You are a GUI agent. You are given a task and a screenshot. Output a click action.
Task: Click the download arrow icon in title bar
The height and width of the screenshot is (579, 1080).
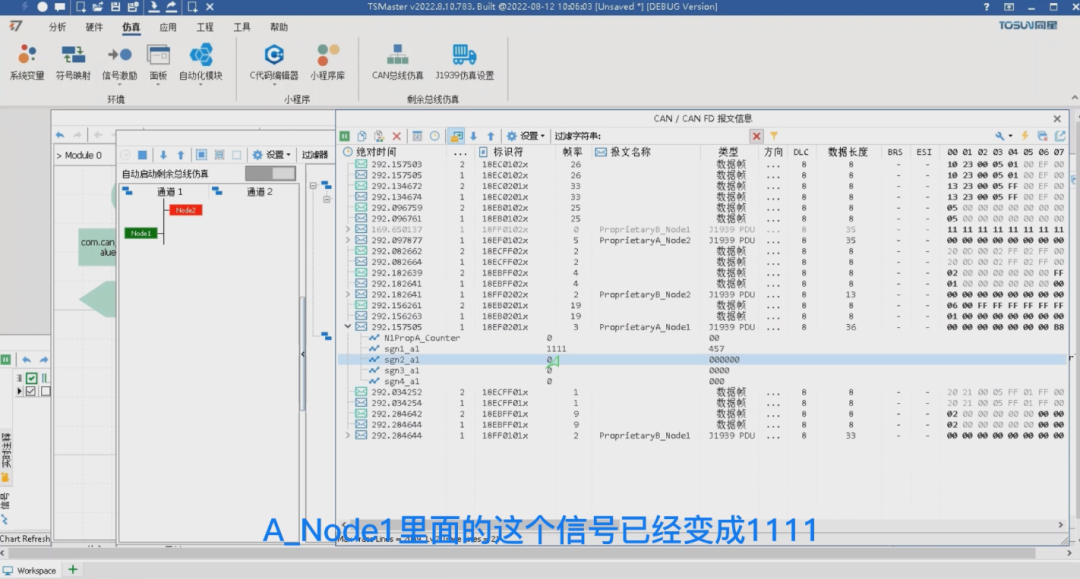tap(154, 6)
